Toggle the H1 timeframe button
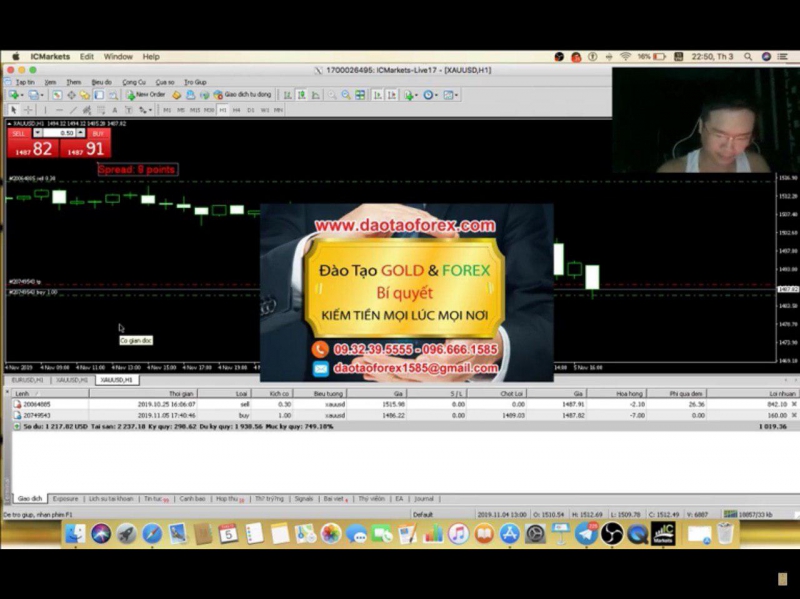Viewport: 800px width, 599px height. click(x=223, y=109)
